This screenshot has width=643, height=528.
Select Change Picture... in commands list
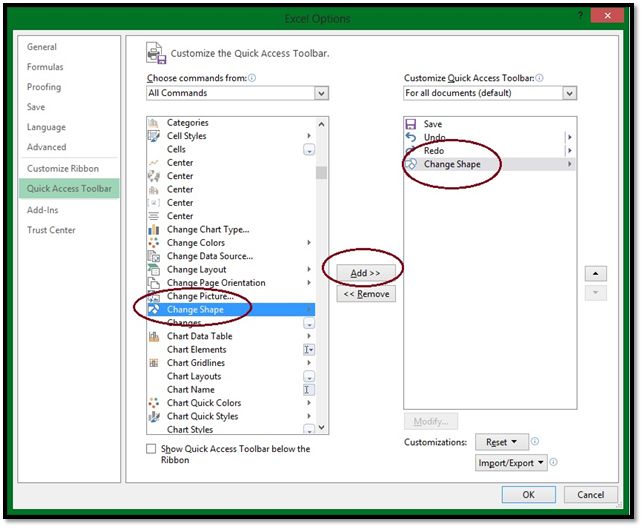click(x=231, y=296)
